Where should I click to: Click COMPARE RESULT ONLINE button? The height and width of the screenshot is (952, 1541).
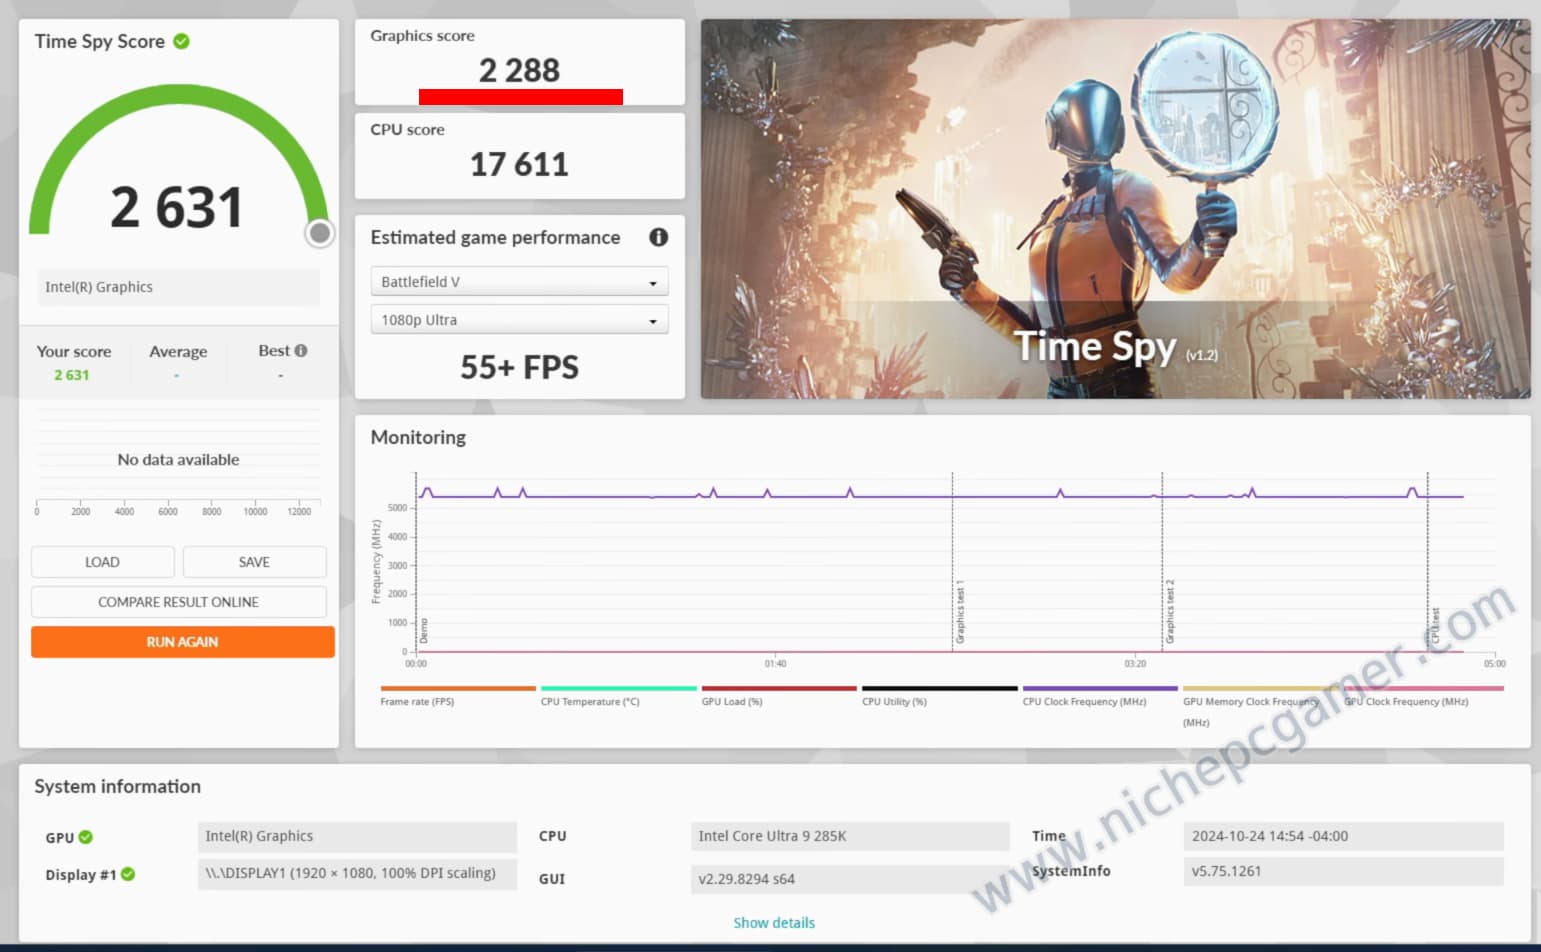pyautogui.click(x=178, y=602)
